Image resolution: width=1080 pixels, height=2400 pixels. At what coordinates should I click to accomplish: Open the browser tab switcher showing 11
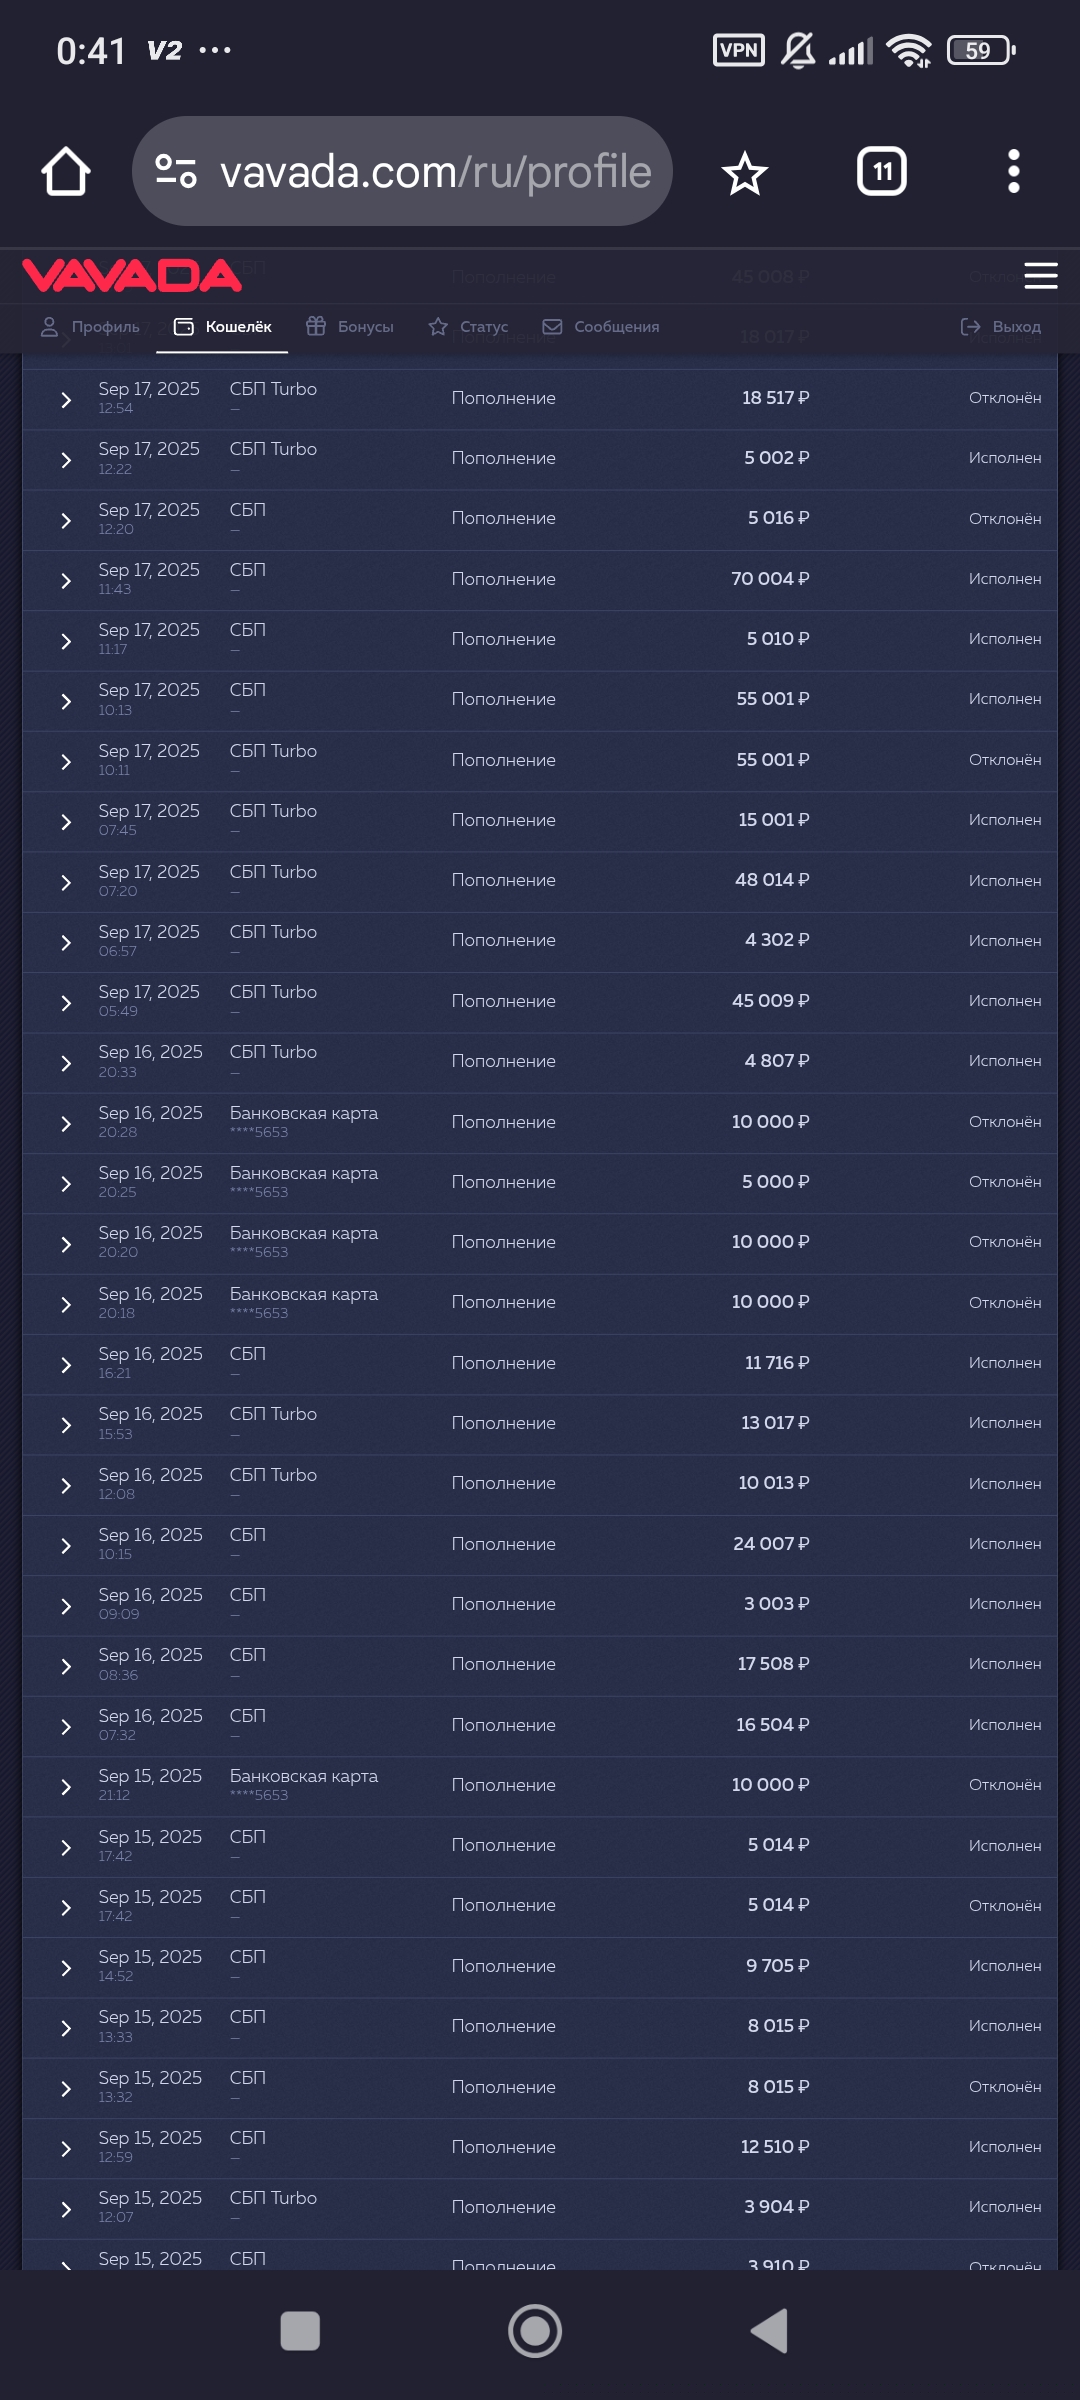point(882,172)
